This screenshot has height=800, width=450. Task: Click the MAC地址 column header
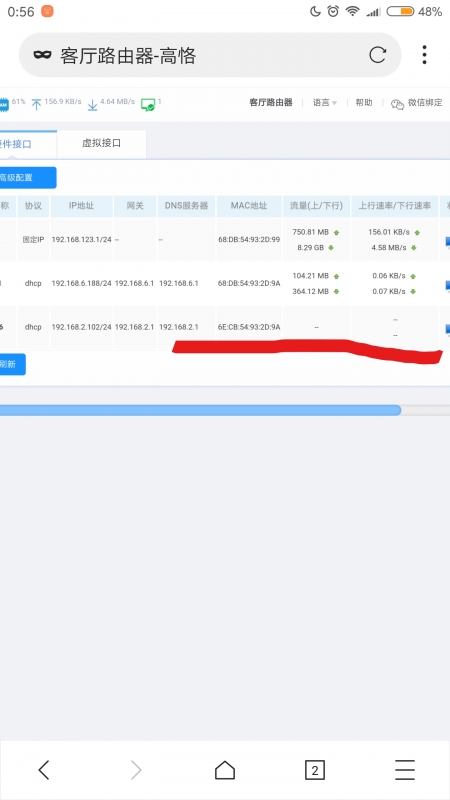pos(249,206)
